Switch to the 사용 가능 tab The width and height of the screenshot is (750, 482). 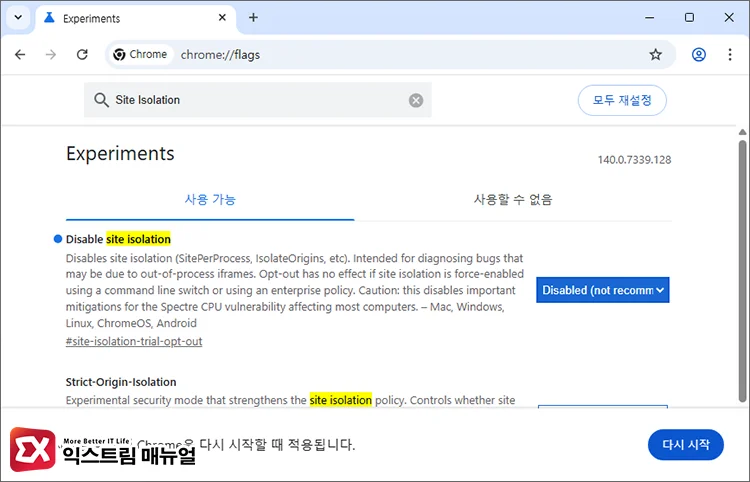point(210,199)
